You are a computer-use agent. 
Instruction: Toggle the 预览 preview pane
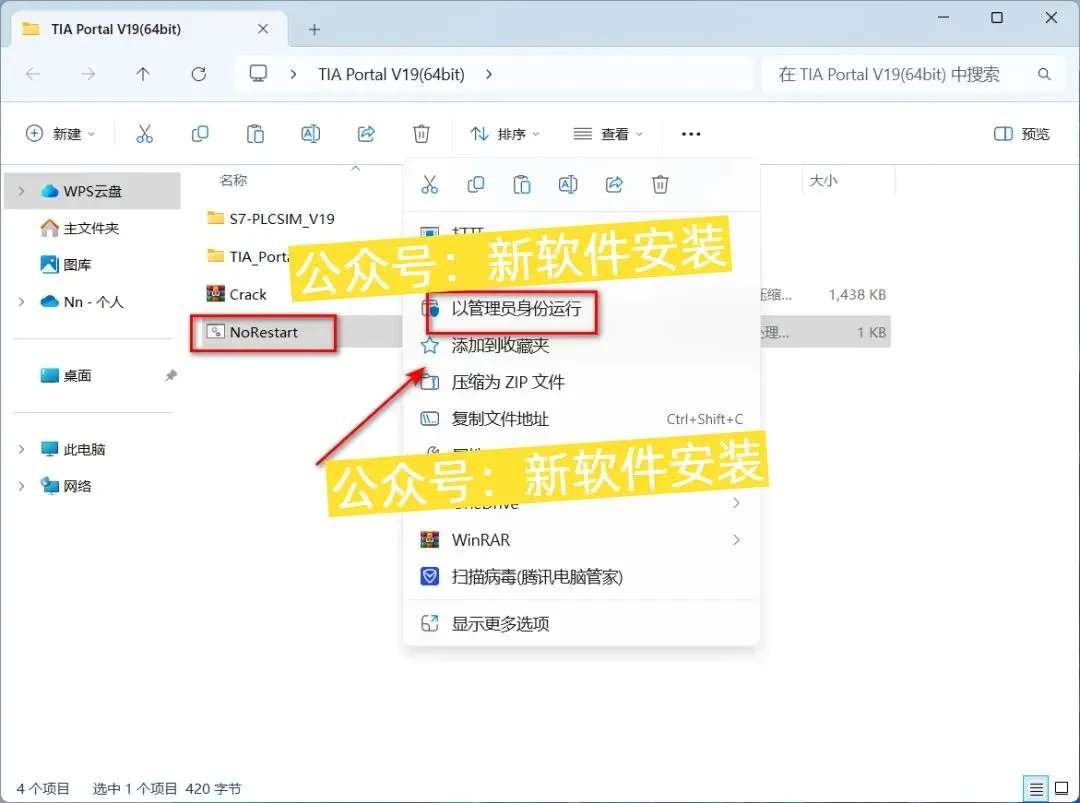pyautogui.click(x=1022, y=134)
